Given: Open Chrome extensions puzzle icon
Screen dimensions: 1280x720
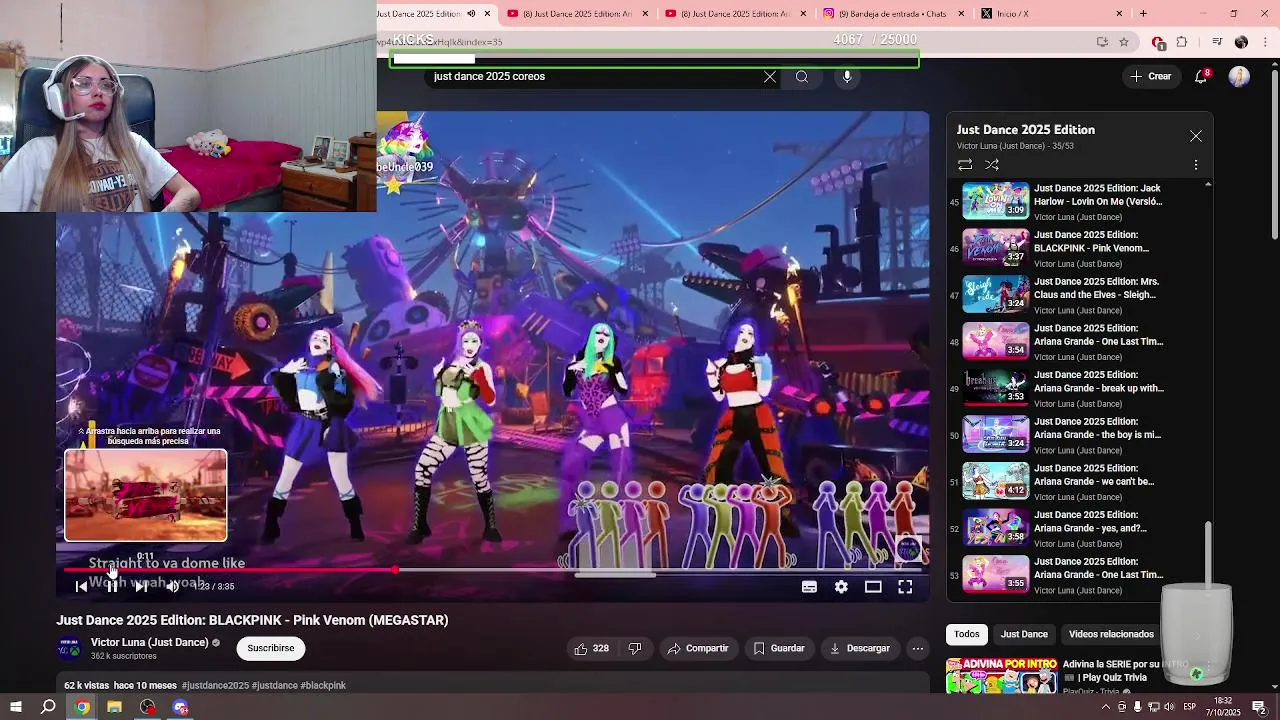Looking at the screenshot, I should point(1182,42).
